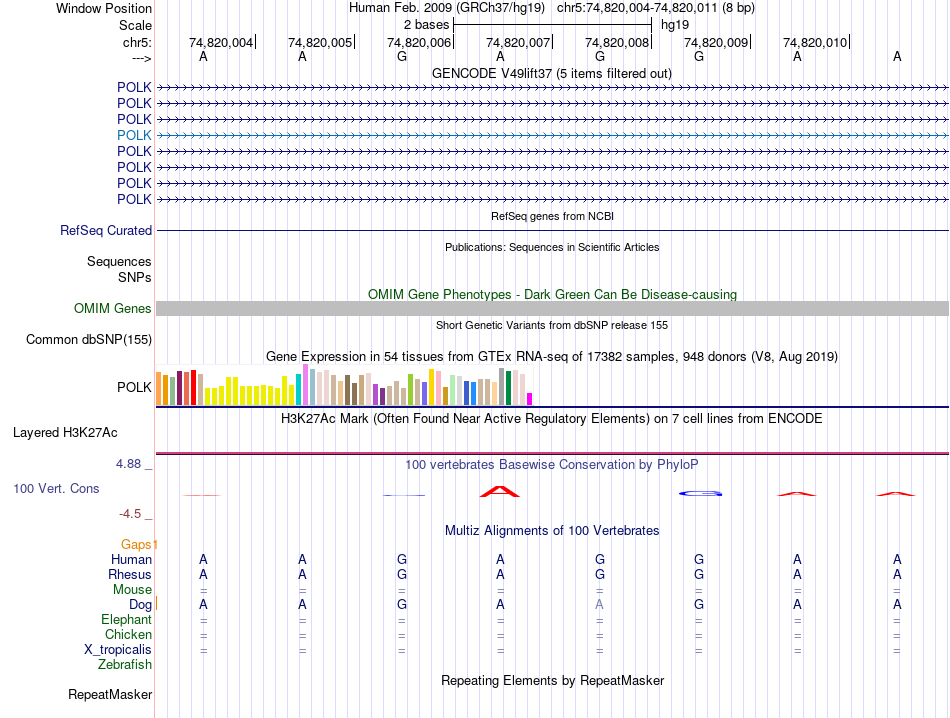Click the RefSeq genes from NCBI title
950x718 pixels.
tap(552, 216)
